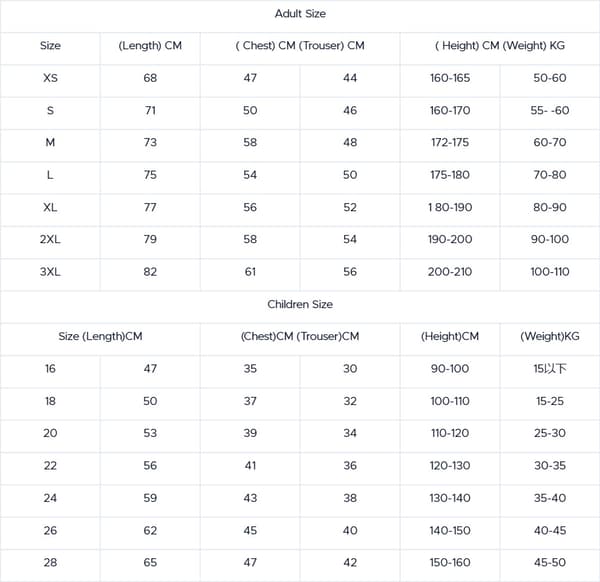Select the 55- -60 weight cell
Screen dimensions: 600x582
click(550, 111)
